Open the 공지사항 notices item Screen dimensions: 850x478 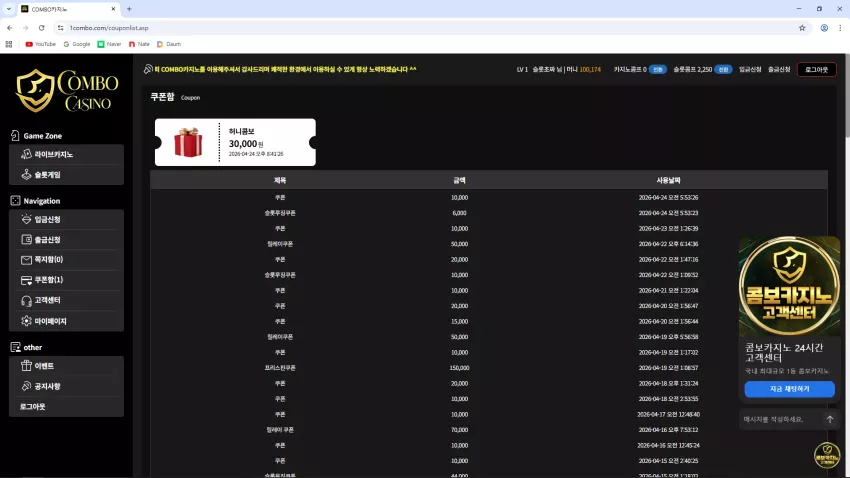(66, 386)
